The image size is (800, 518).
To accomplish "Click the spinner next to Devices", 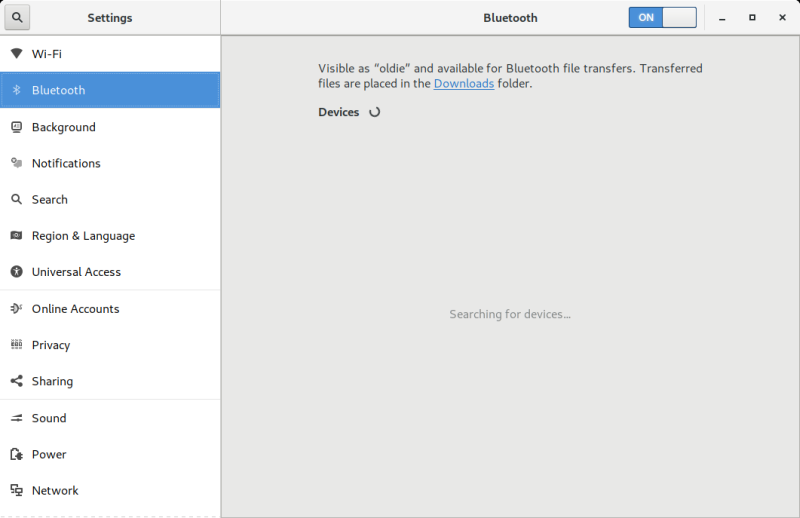I will [x=374, y=112].
